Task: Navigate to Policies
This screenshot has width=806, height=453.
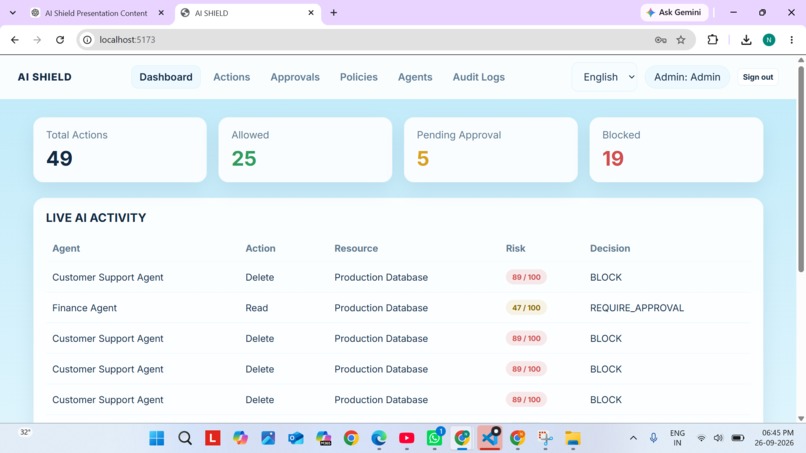Action: (x=358, y=77)
